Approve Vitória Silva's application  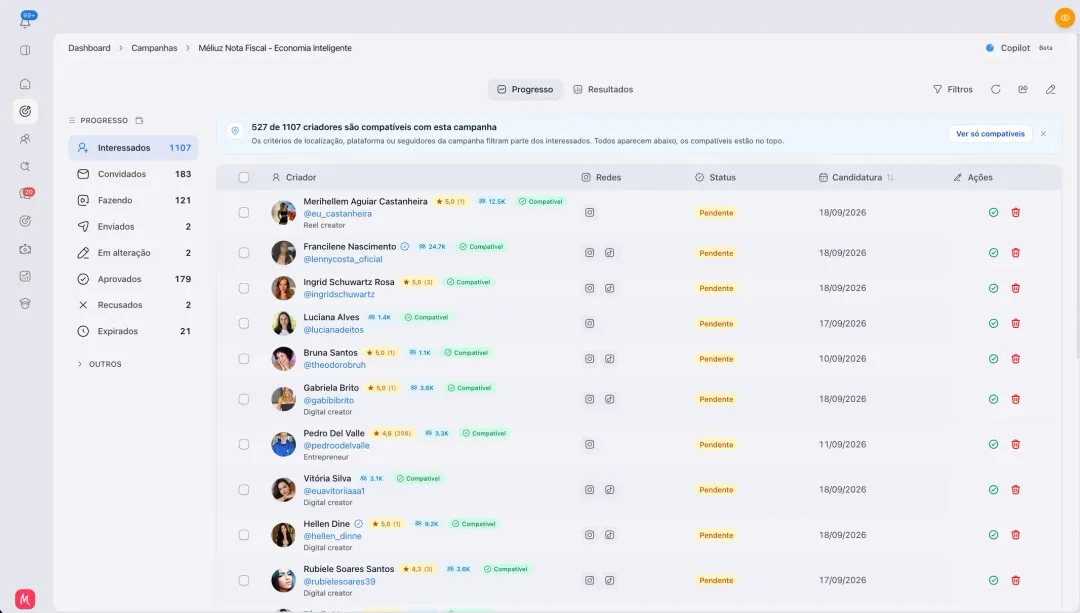993,490
